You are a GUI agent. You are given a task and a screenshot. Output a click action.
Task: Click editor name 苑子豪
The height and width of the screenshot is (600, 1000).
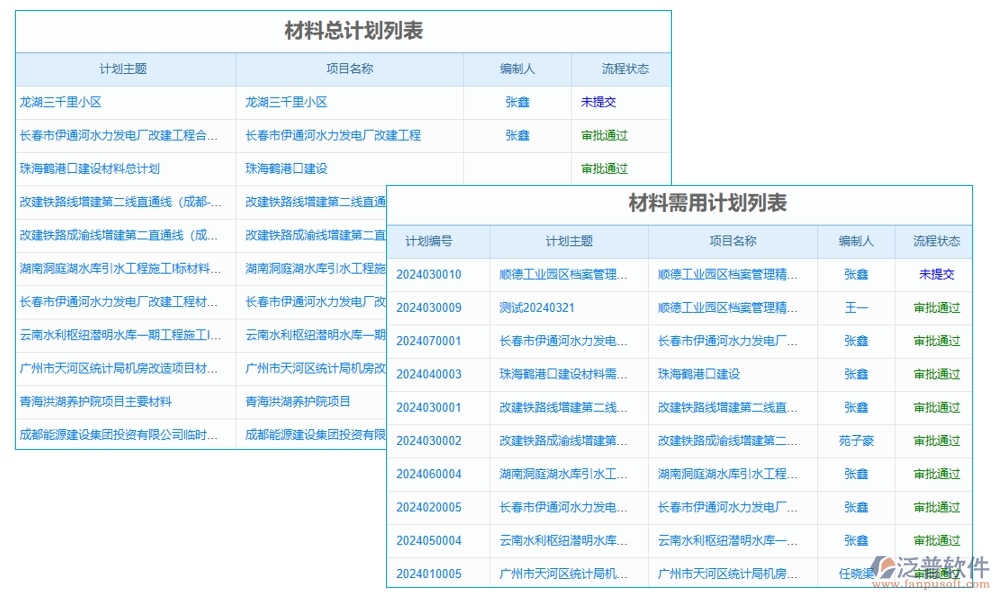857,440
